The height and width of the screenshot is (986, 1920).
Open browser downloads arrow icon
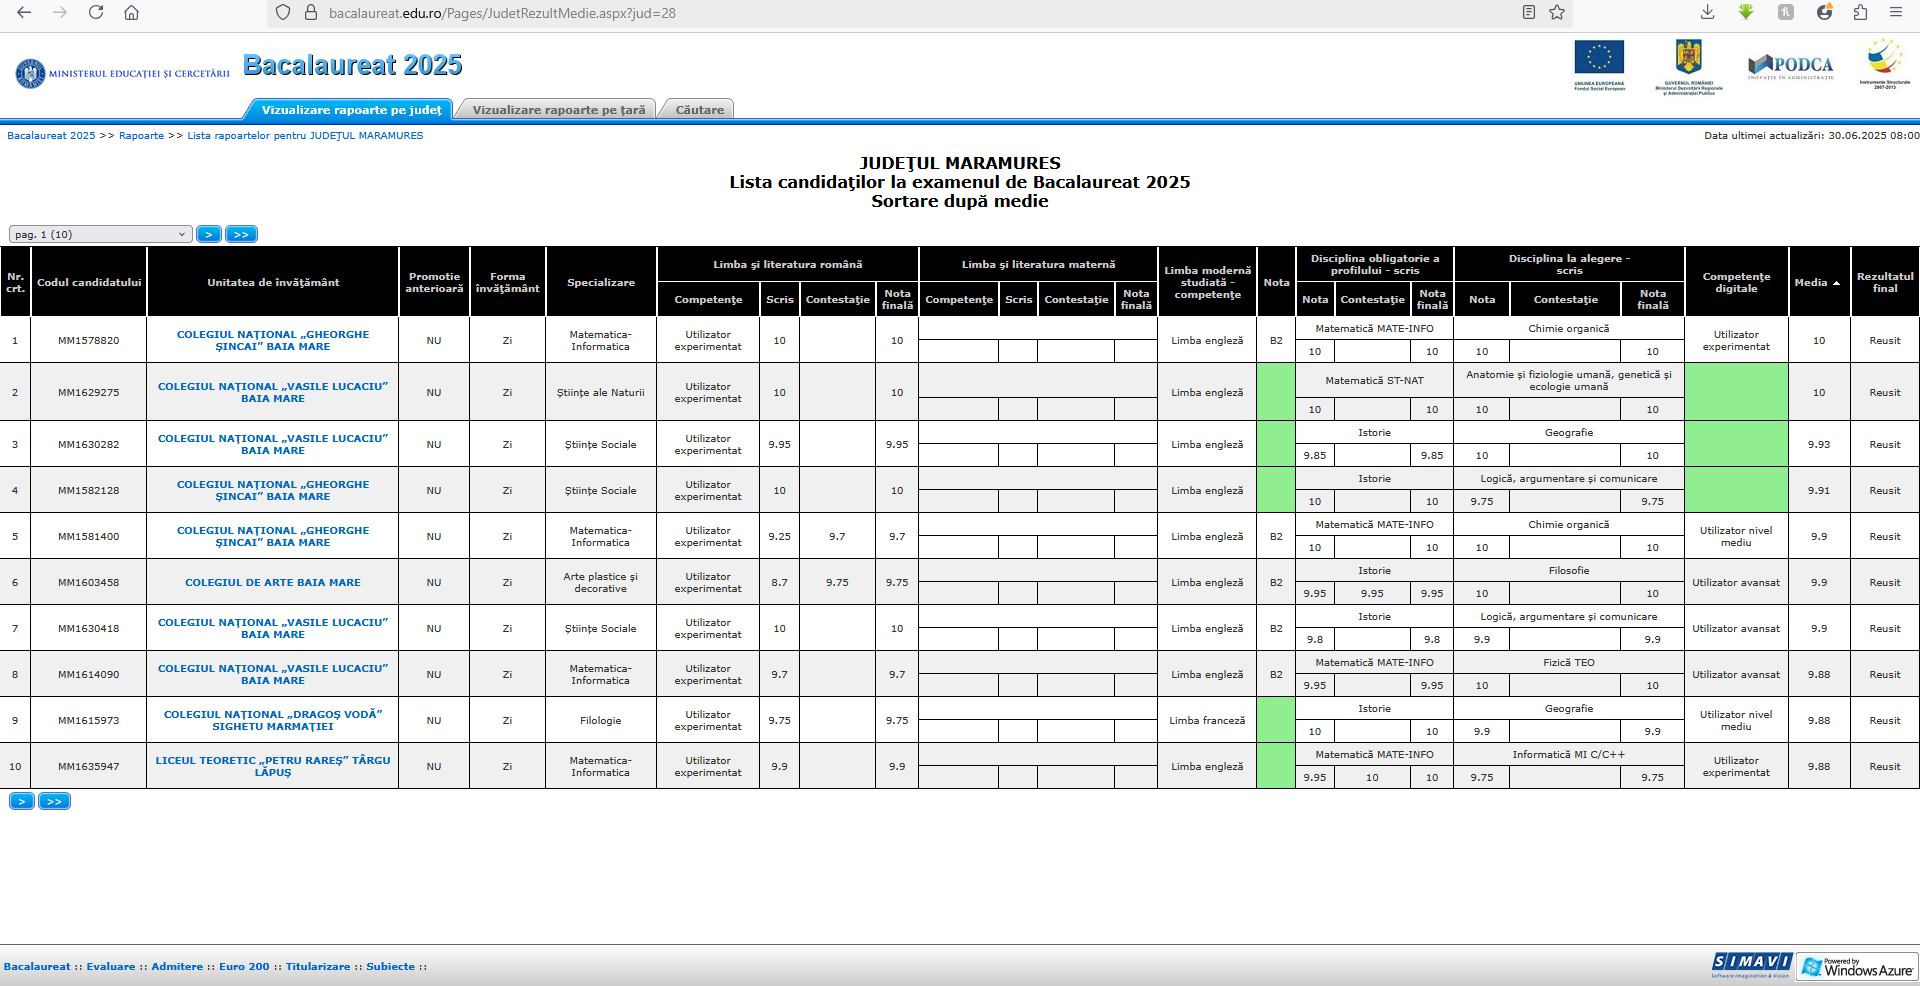[x=1707, y=12]
